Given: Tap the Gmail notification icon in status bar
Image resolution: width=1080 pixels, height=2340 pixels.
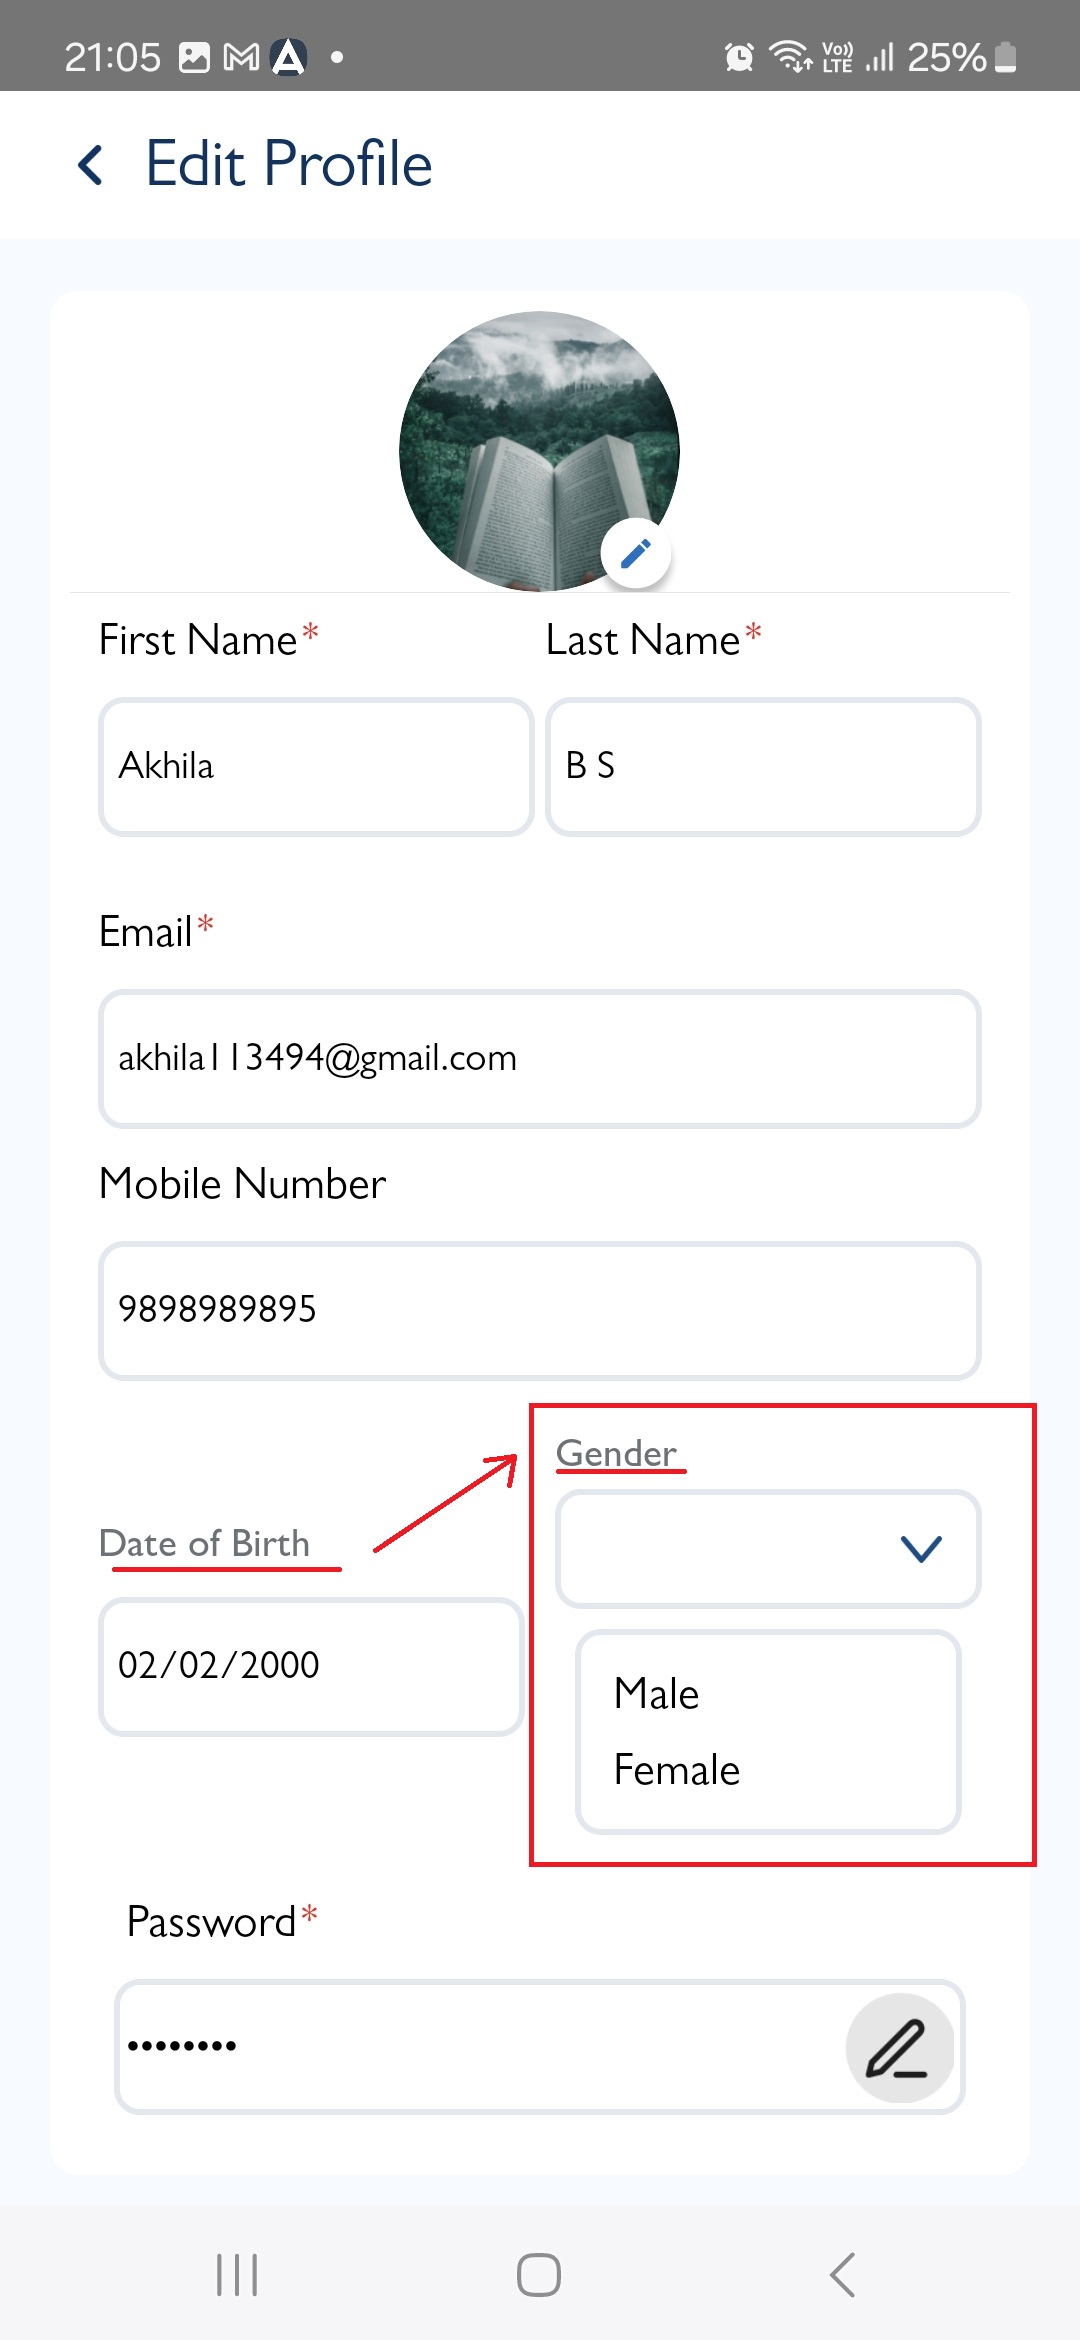Looking at the screenshot, I should tap(241, 58).
